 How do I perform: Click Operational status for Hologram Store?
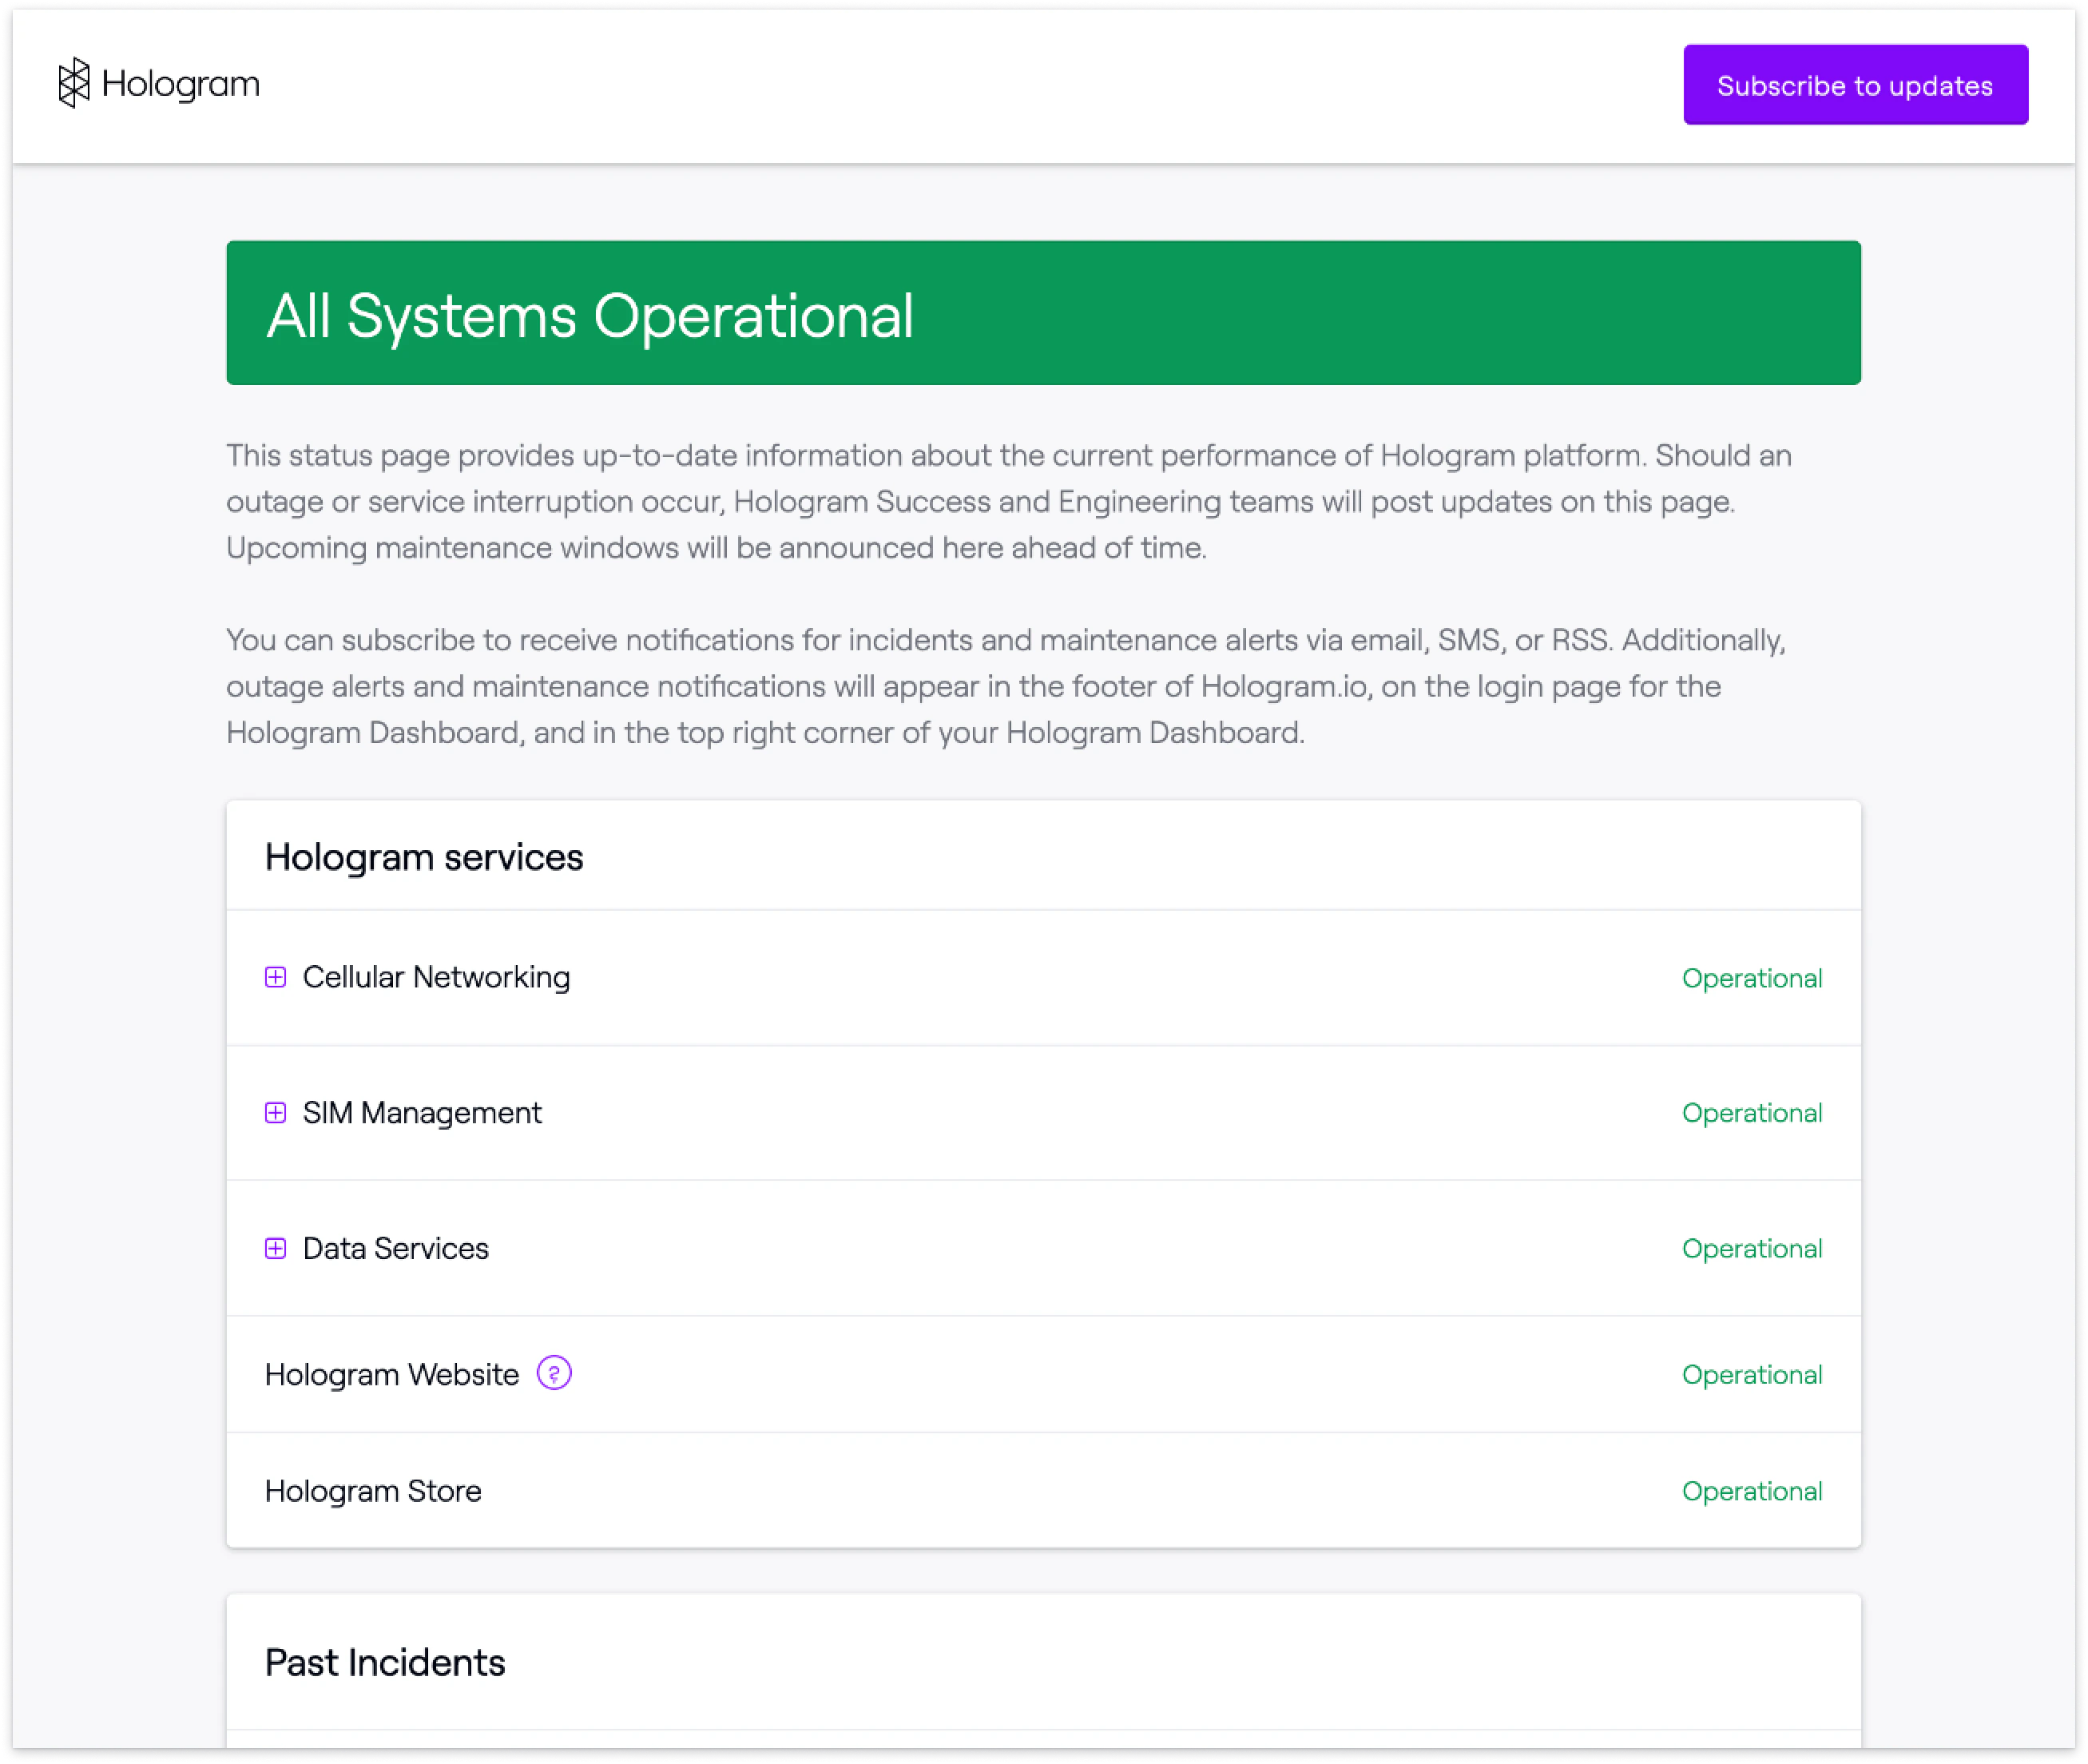1752,1491
